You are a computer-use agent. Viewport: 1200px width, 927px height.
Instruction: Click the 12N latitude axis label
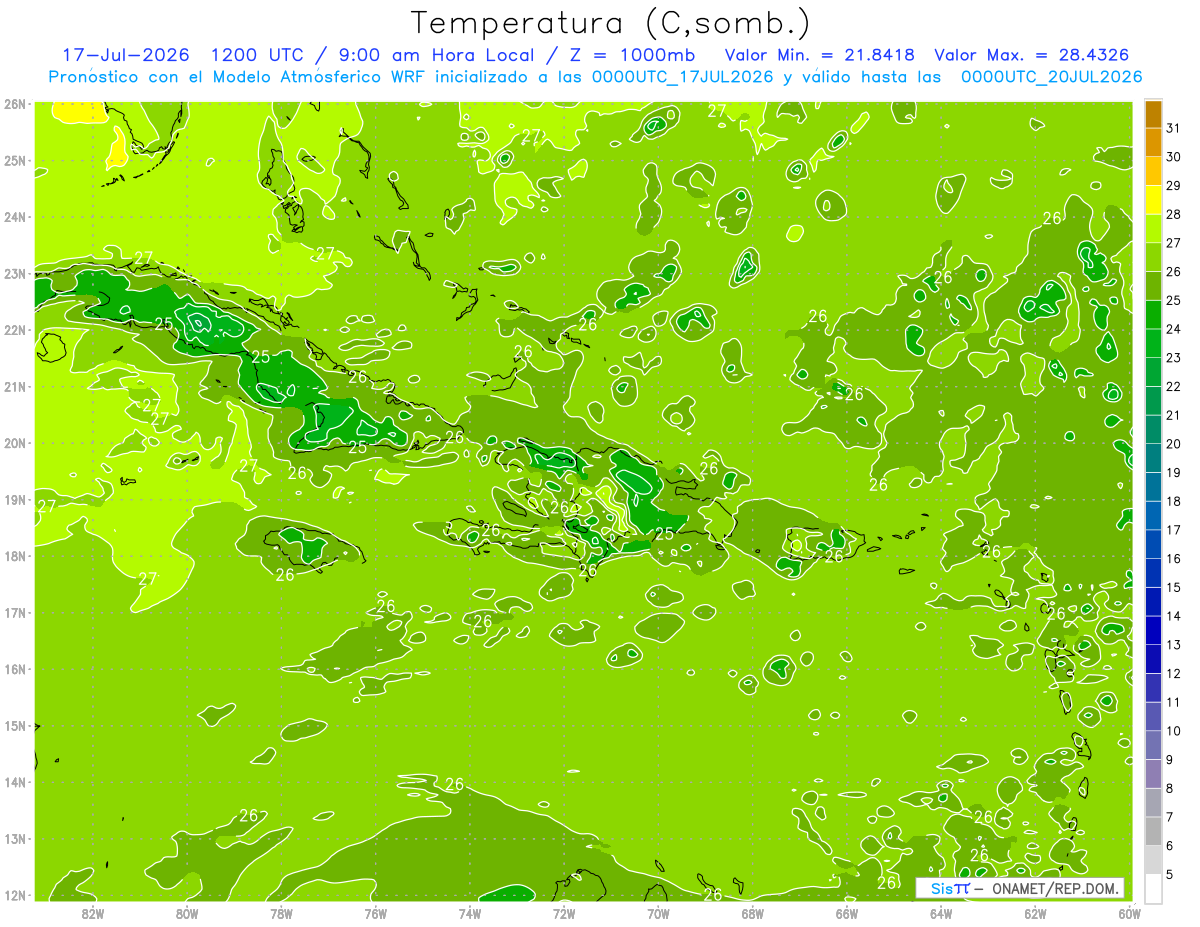click(x=14, y=895)
